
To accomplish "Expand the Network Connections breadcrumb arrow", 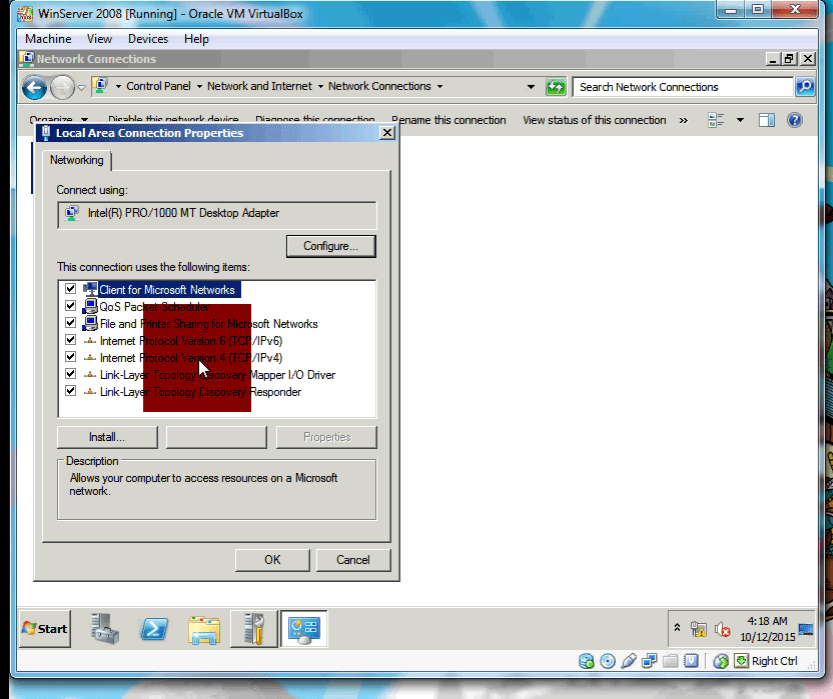I will click(440, 87).
